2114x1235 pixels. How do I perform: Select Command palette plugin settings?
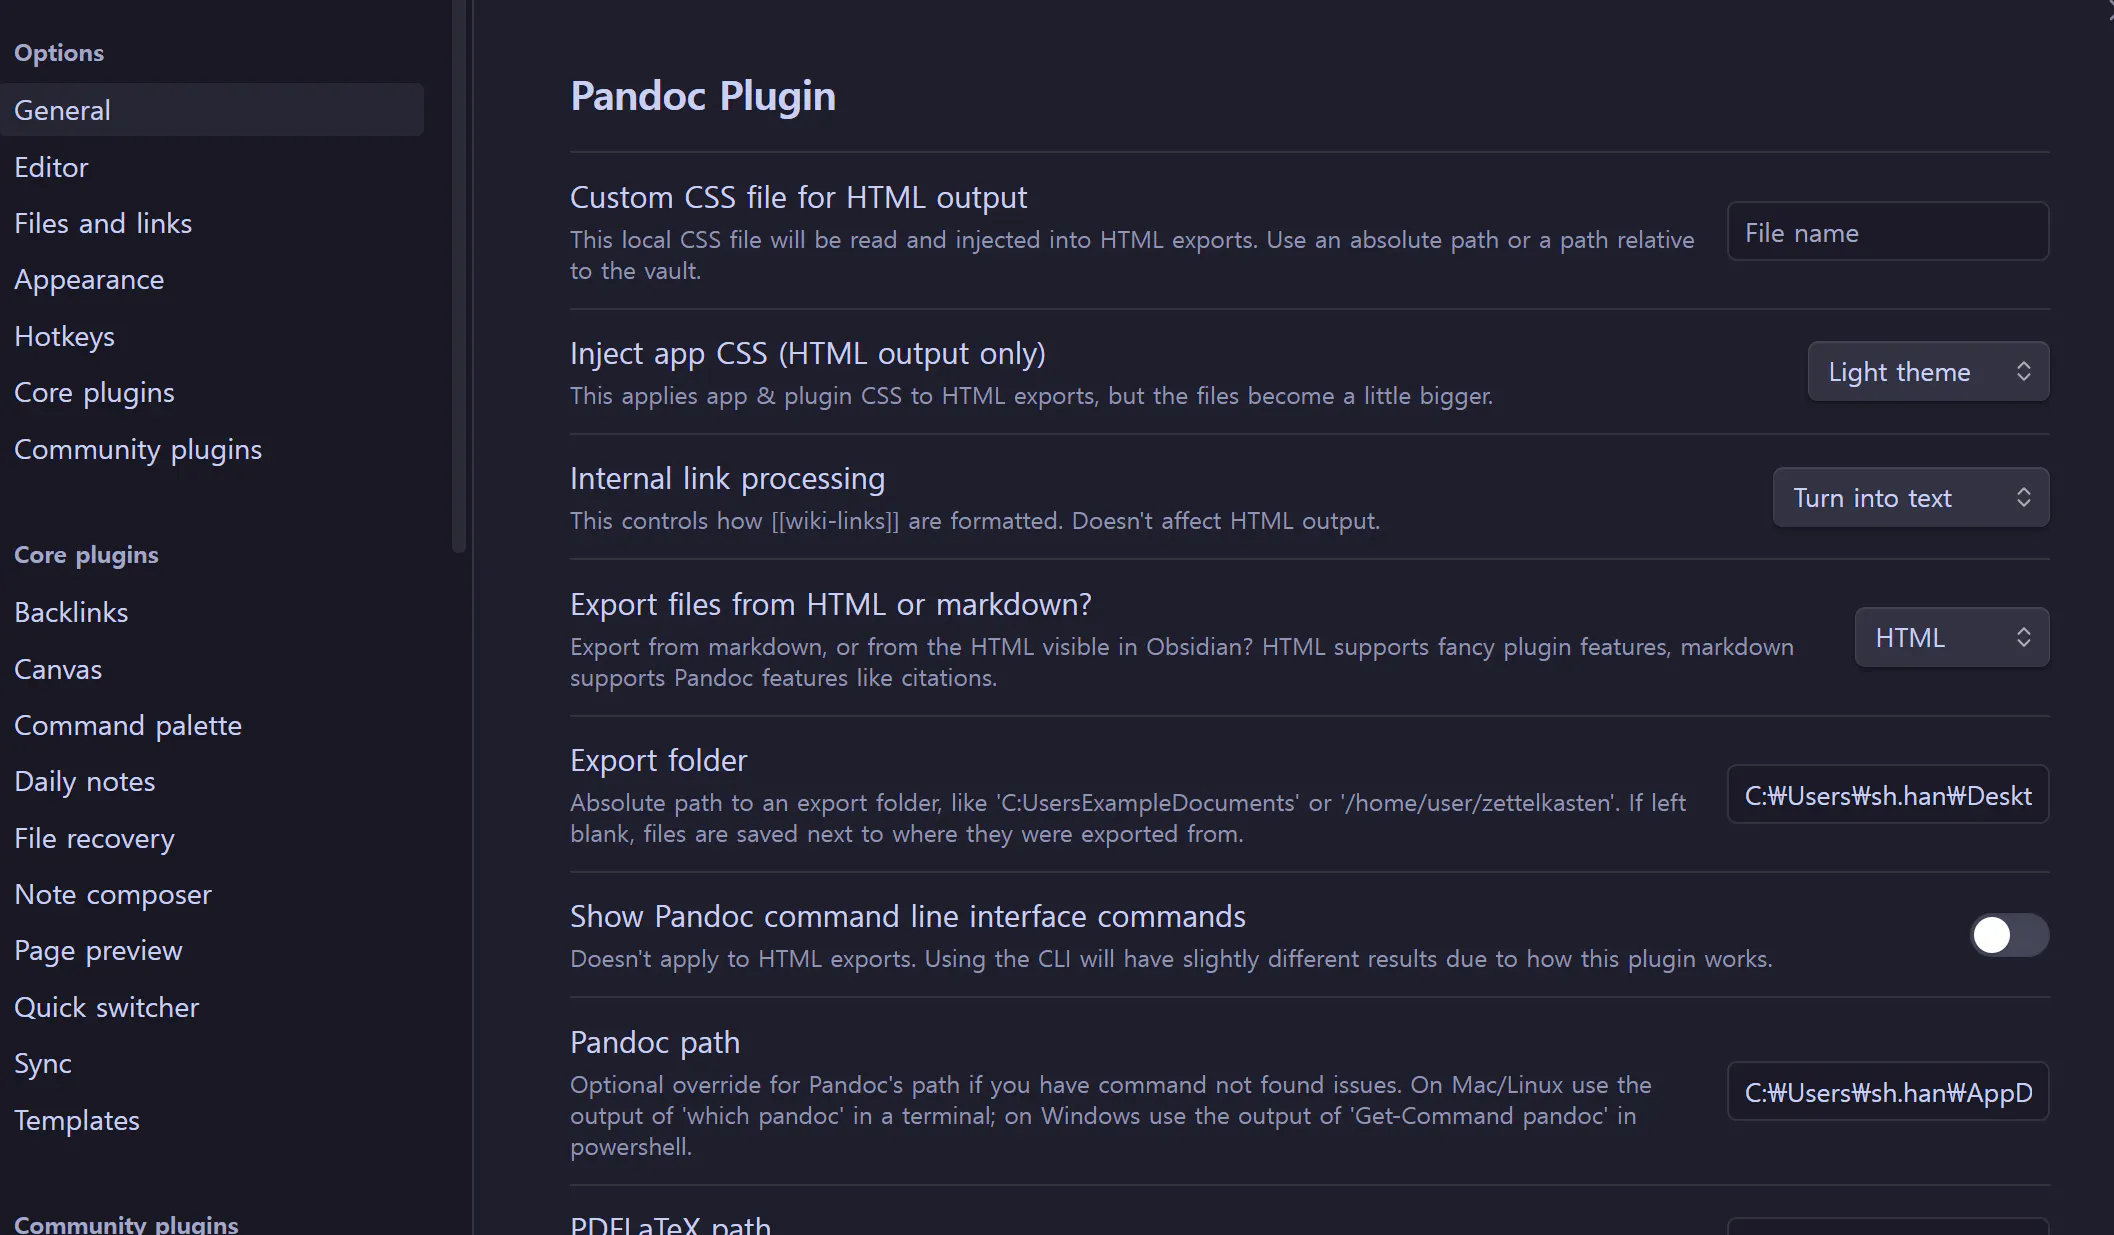128,726
